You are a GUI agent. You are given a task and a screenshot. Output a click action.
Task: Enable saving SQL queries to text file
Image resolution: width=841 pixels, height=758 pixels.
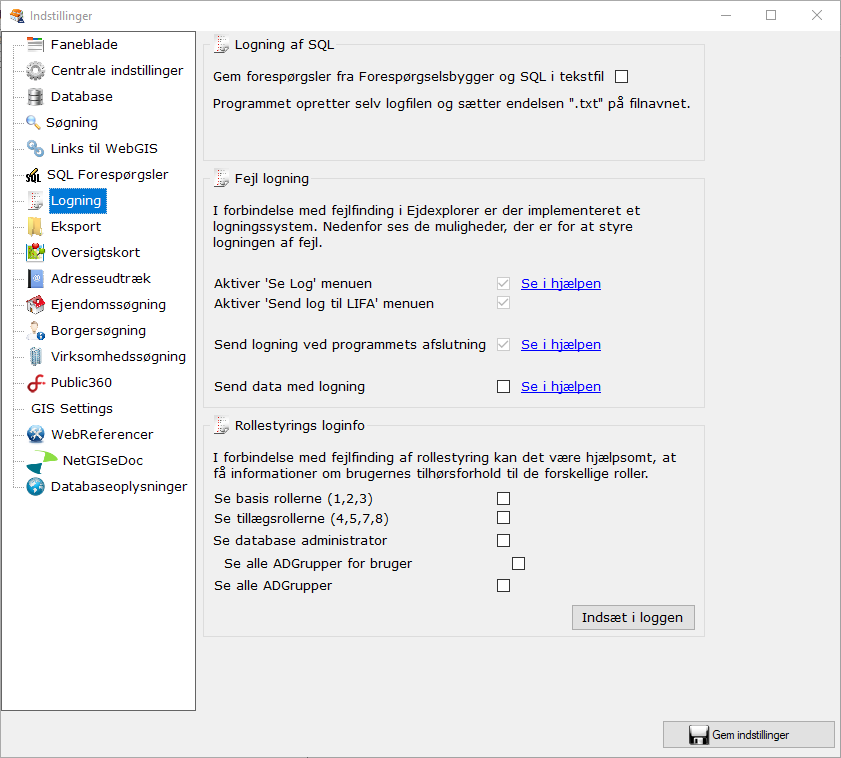[x=621, y=76]
